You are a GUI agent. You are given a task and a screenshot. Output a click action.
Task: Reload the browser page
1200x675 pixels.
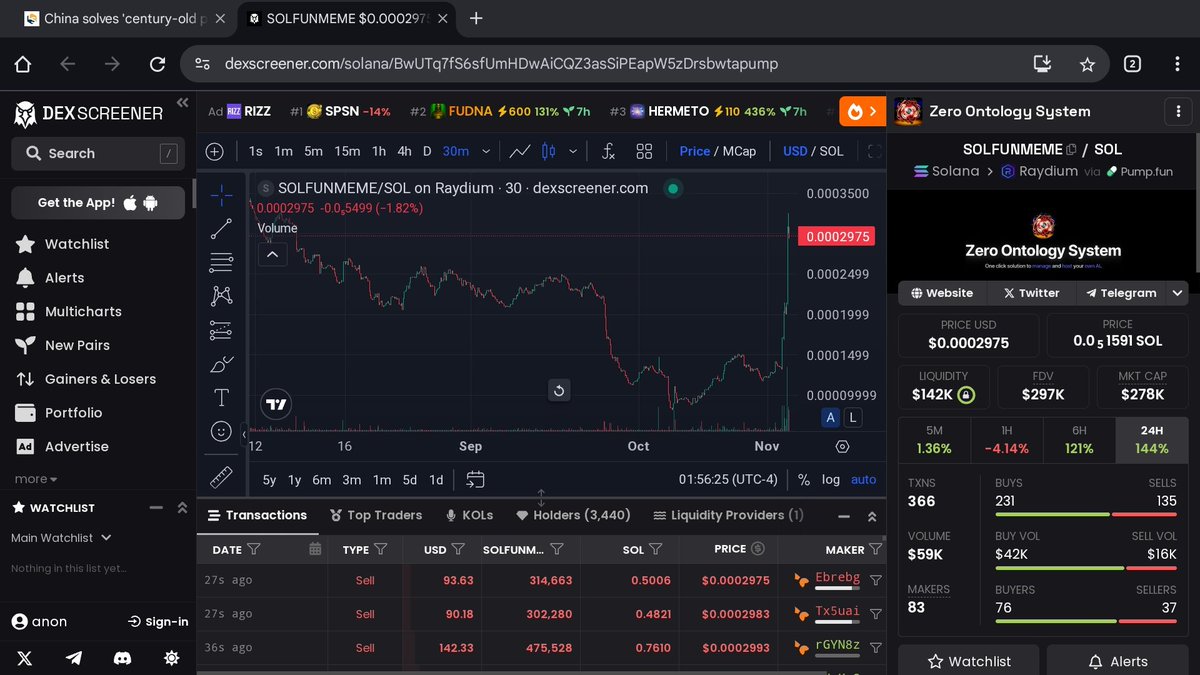157,64
